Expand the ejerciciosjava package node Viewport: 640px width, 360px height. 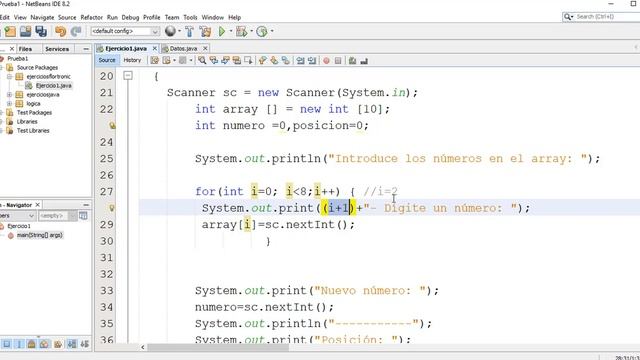coord(9,94)
